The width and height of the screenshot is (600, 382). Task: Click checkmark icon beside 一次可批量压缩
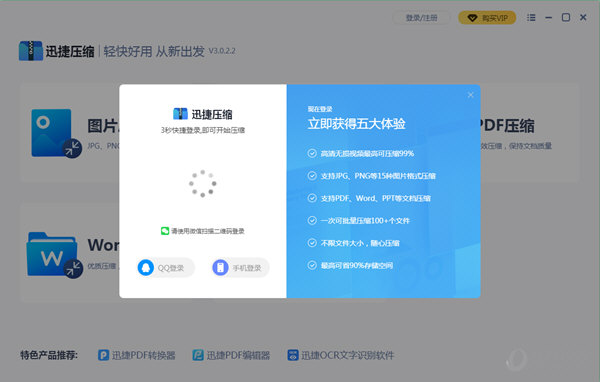[312, 220]
